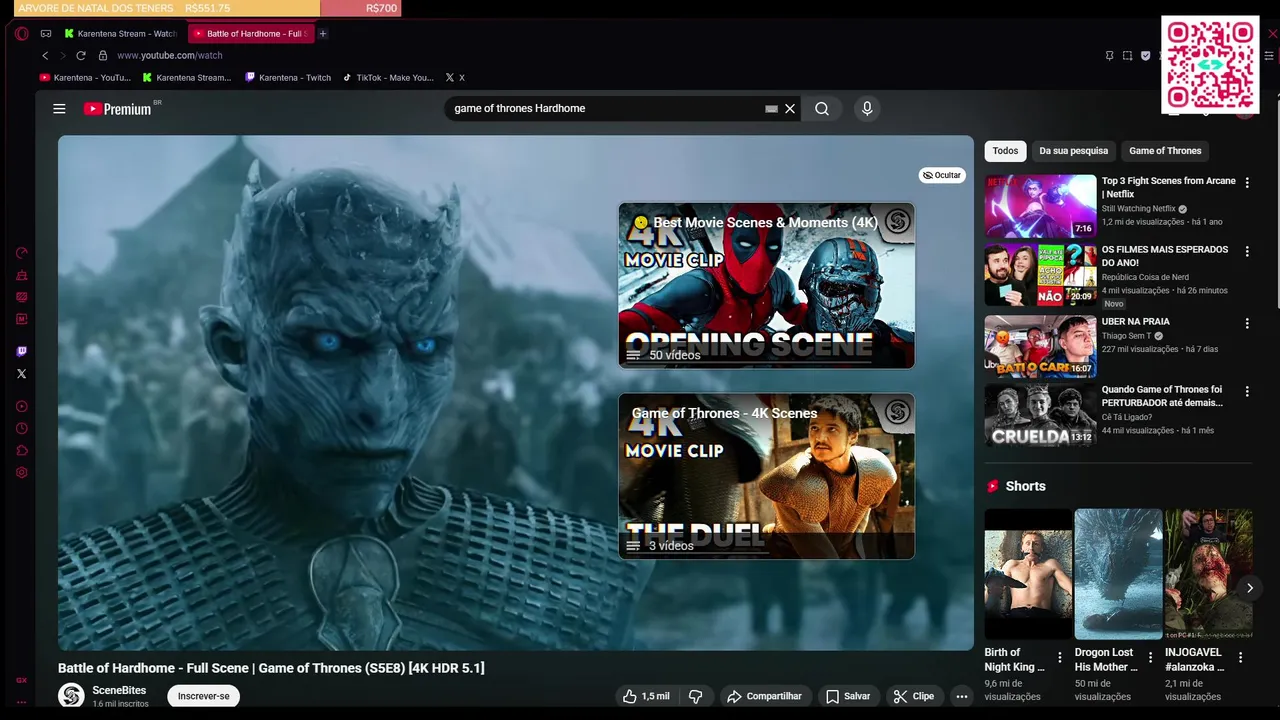
Task: Submit search with the magnifier button
Action: click(822, 108)
